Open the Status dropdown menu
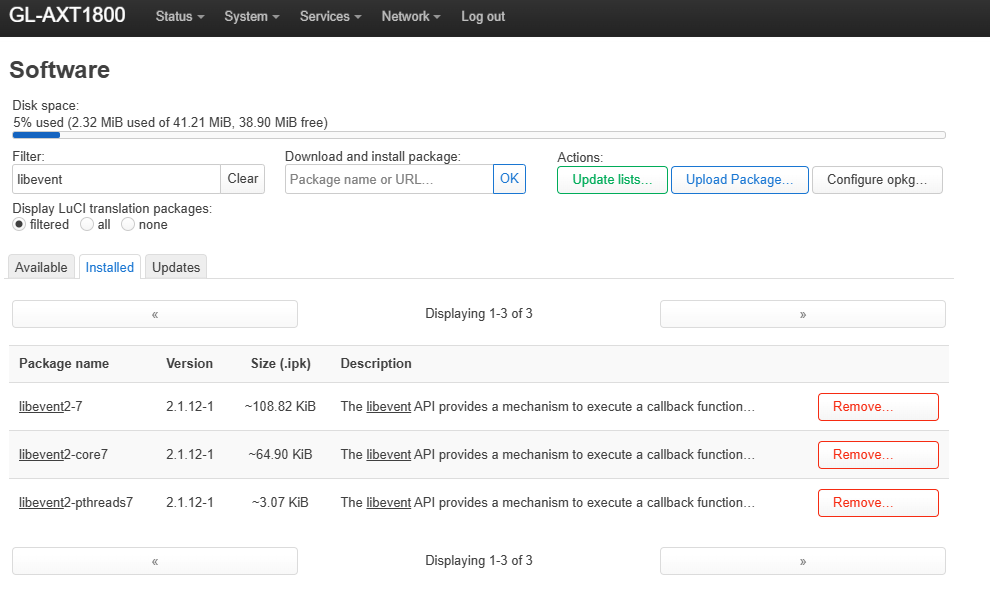 click(x=180, y=16)
